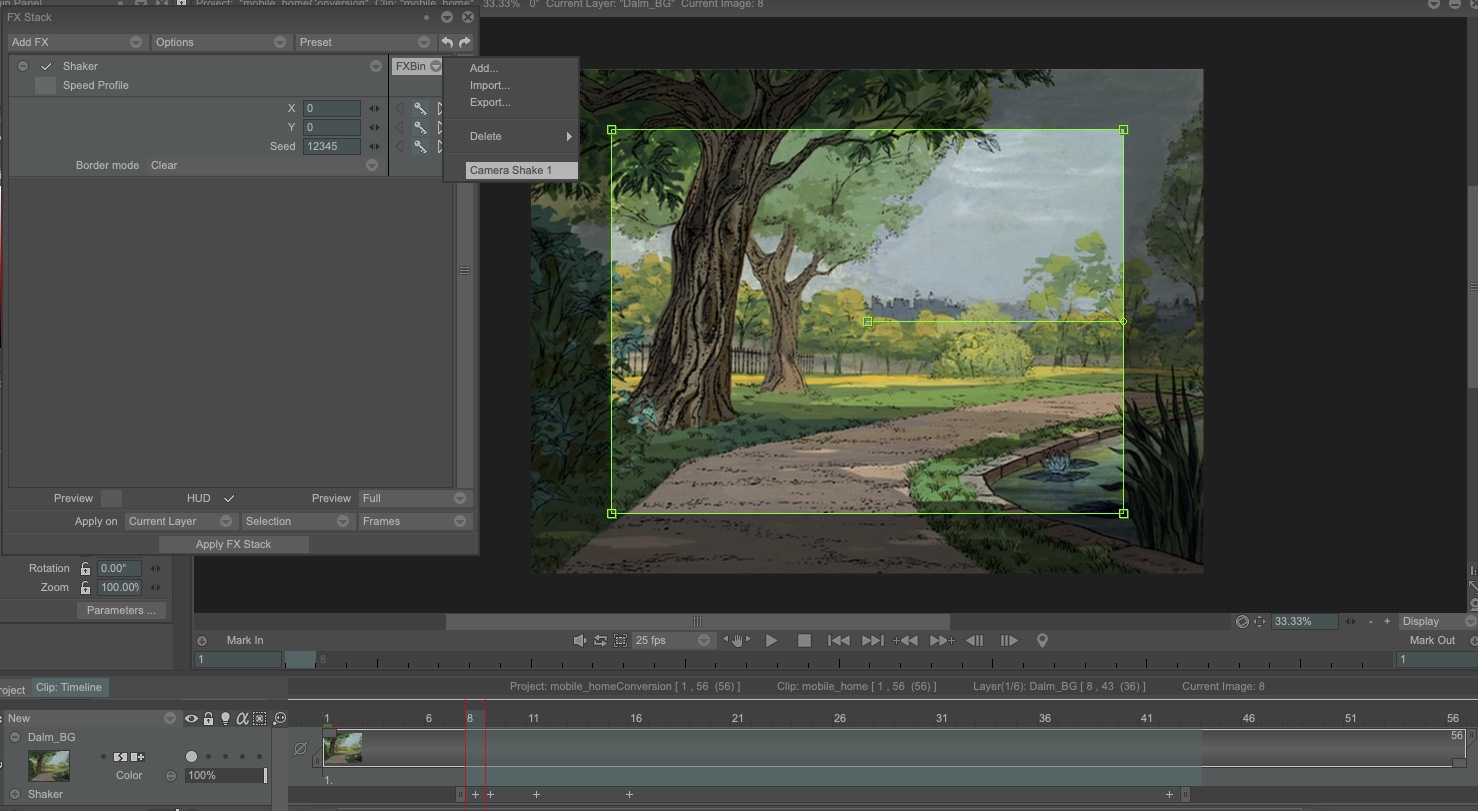1478x811 pixels.
Task: Open the Current Layer apply-on dropdown
Action: [180, 521]
